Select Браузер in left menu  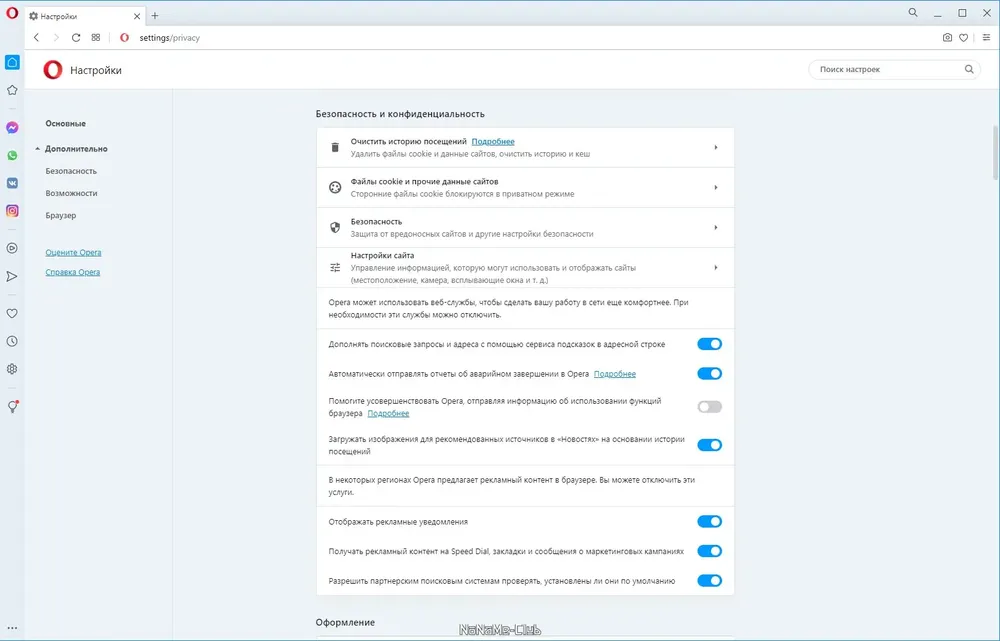coord(61,216)
